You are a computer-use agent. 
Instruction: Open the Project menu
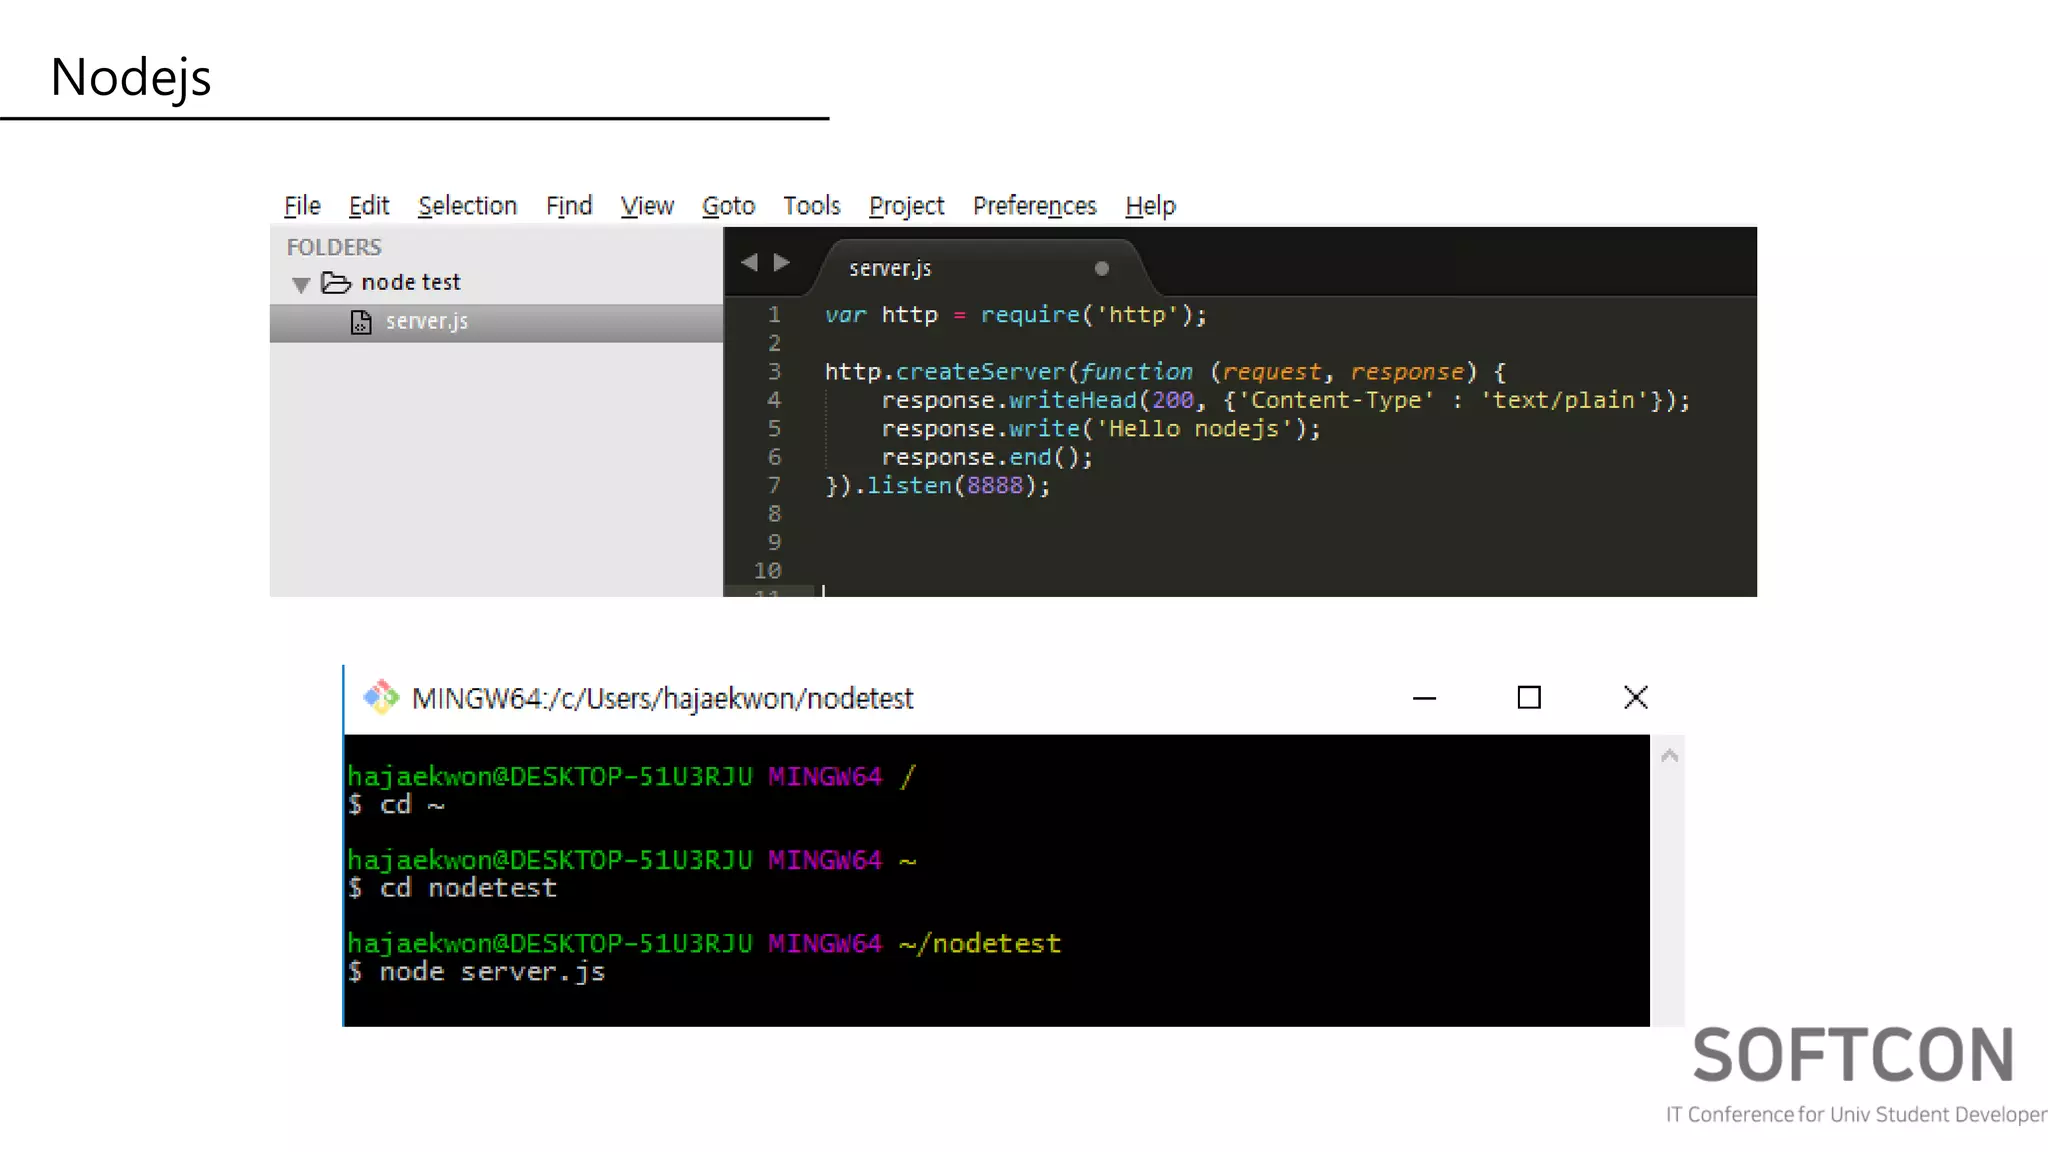906,205
